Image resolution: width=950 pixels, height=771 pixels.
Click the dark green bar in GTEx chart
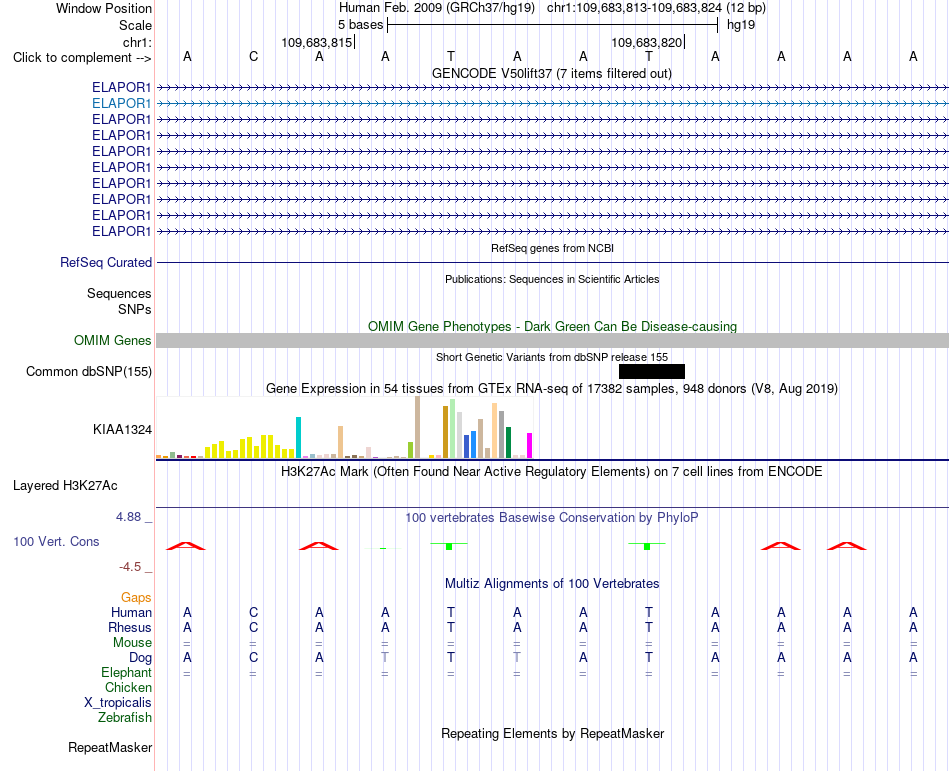(x=508, y=442)
